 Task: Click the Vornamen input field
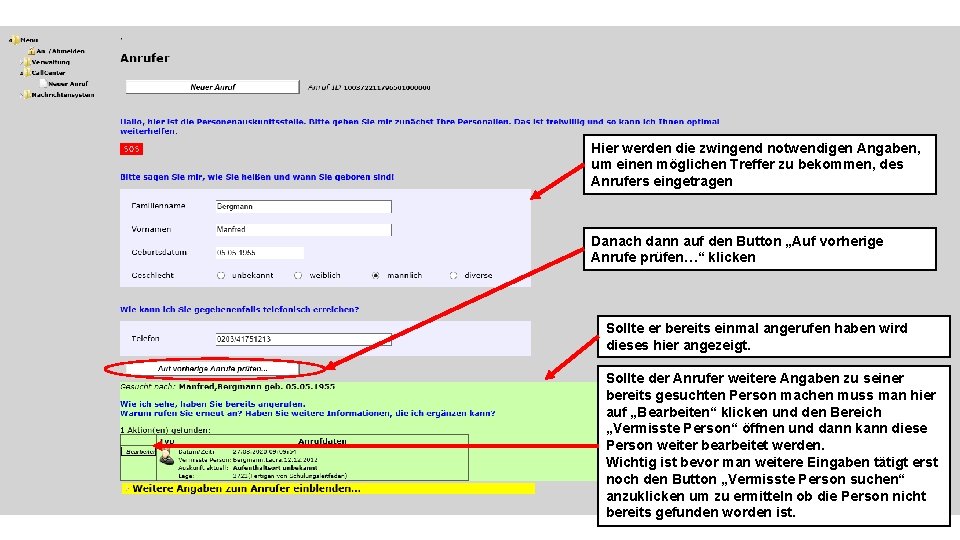point(303,229)
